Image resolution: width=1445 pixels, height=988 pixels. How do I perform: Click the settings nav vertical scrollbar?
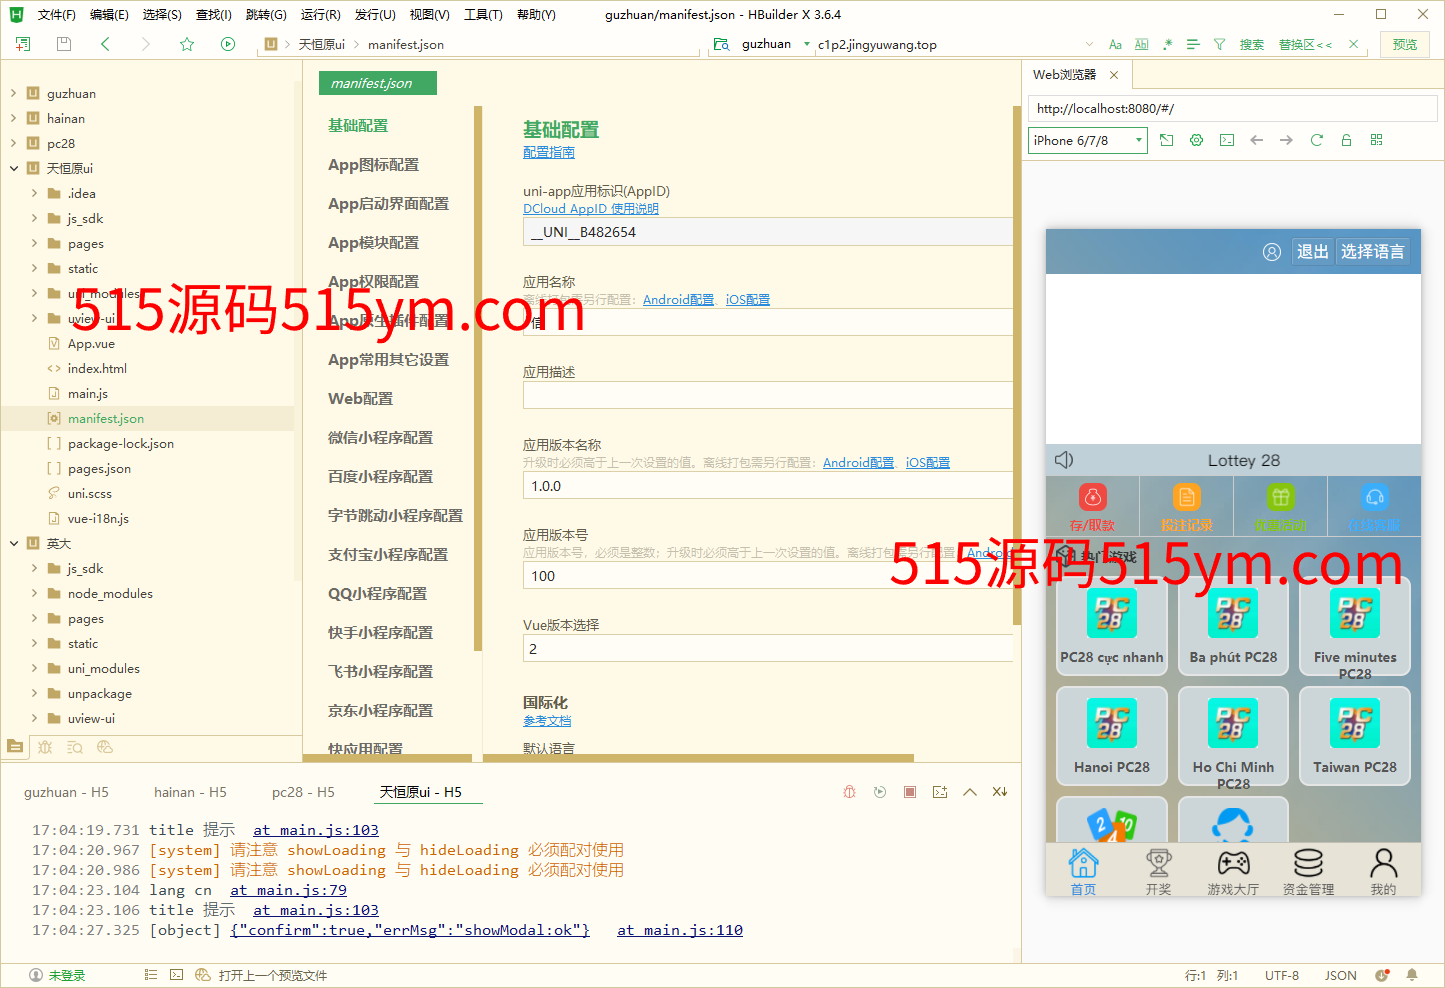478,380
